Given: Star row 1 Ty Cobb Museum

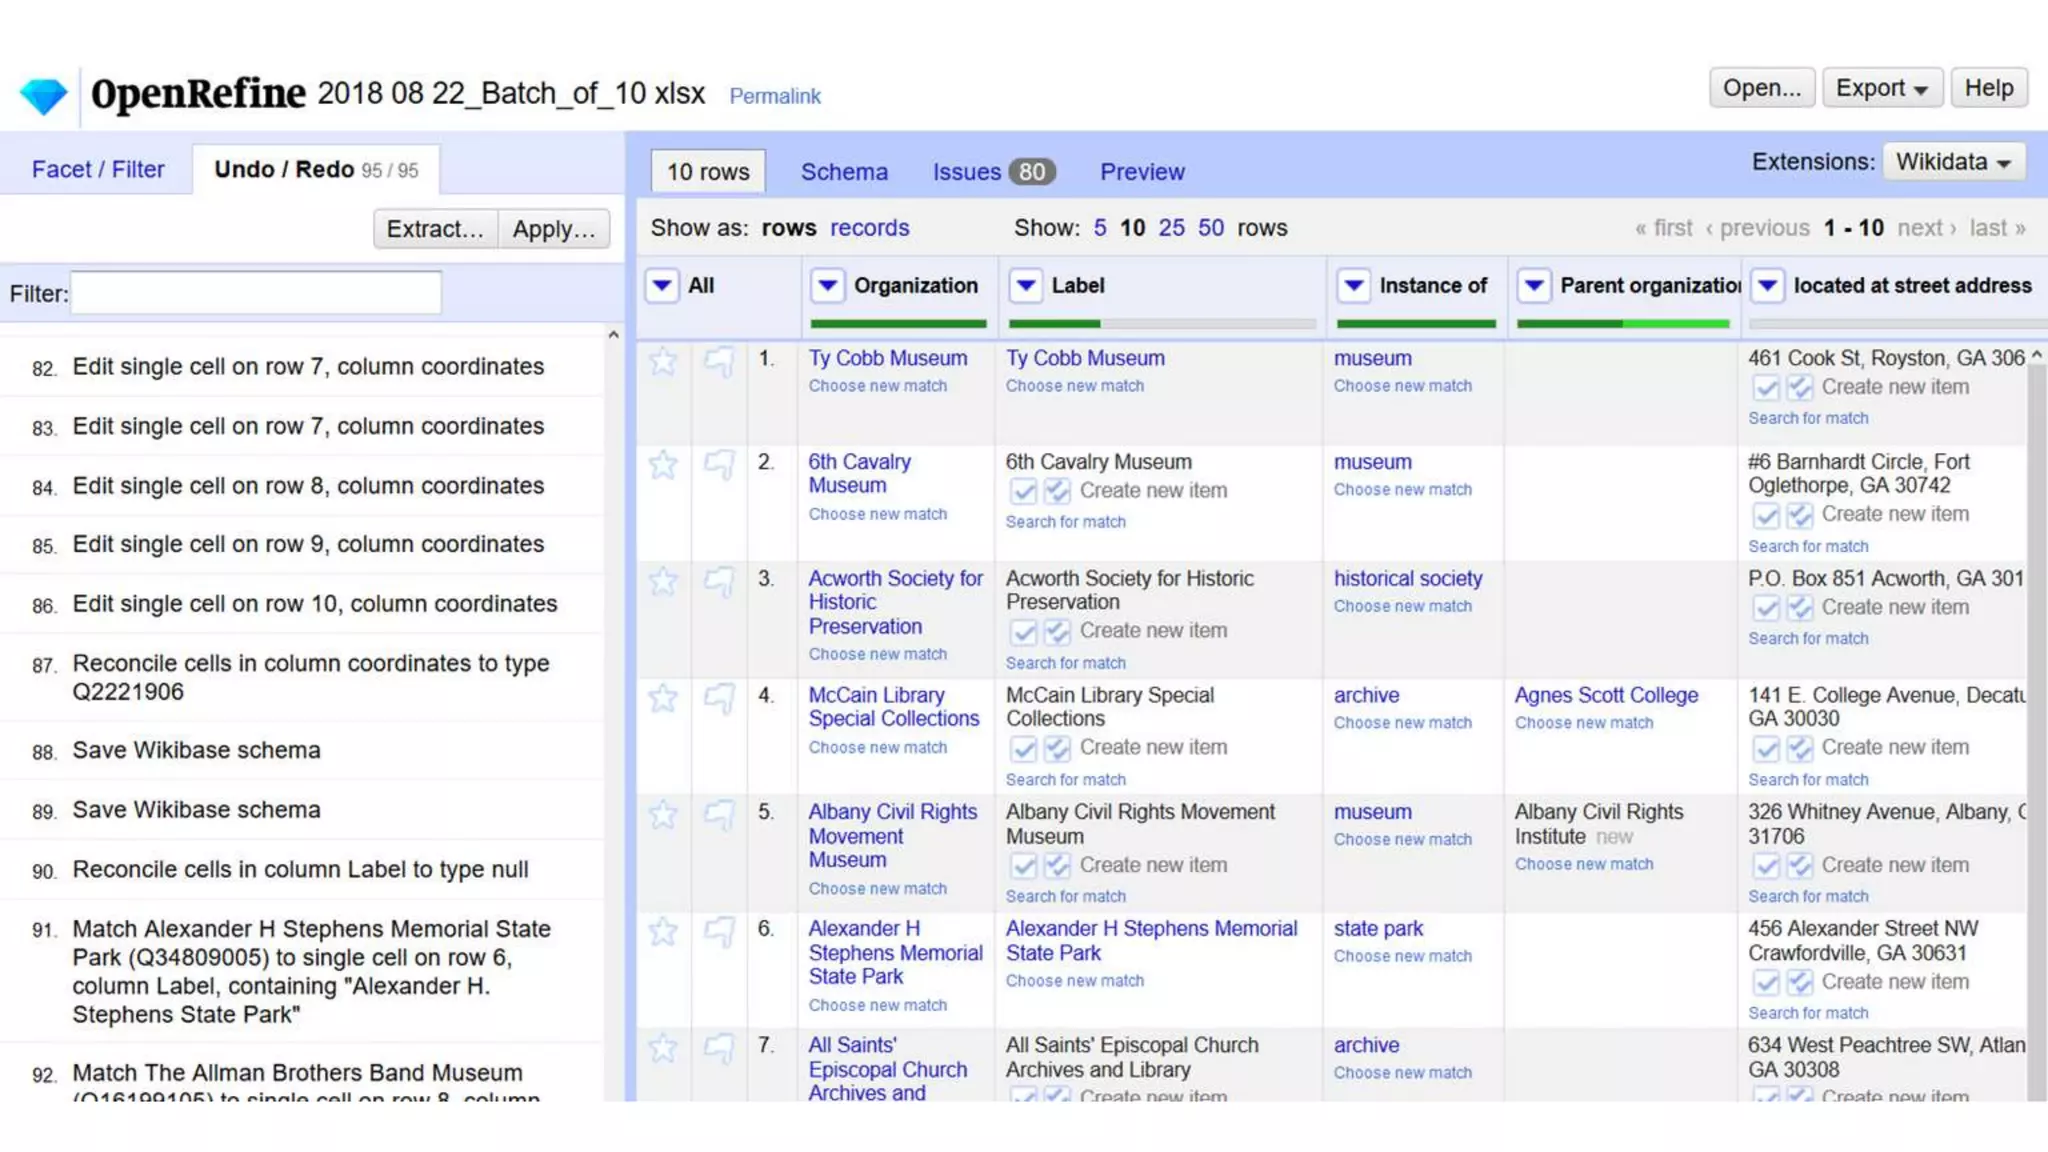Looking at the screenshot, I should (662, 361).
